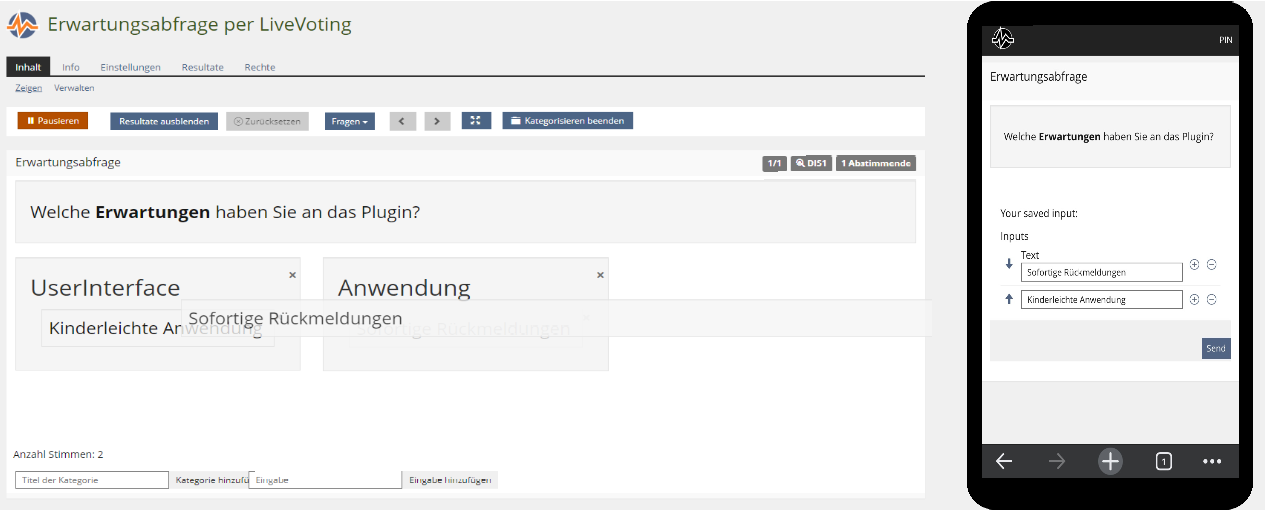Open mobile browser three-dots menu
1265x511 pixels.
coord(1212,461)
